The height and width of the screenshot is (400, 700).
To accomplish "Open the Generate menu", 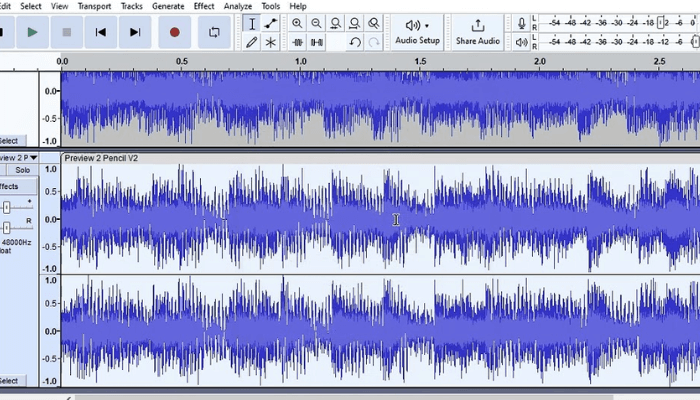I will click(x=168, y=6).
